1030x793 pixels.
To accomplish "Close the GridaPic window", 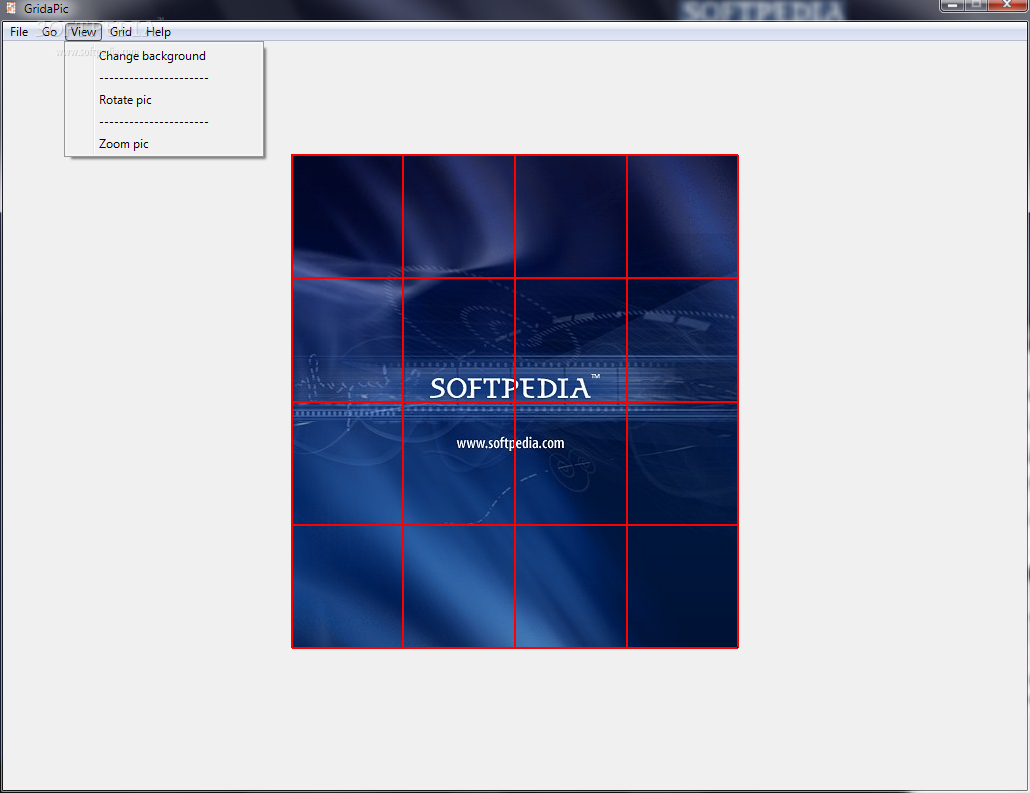I will [1008, 5].
